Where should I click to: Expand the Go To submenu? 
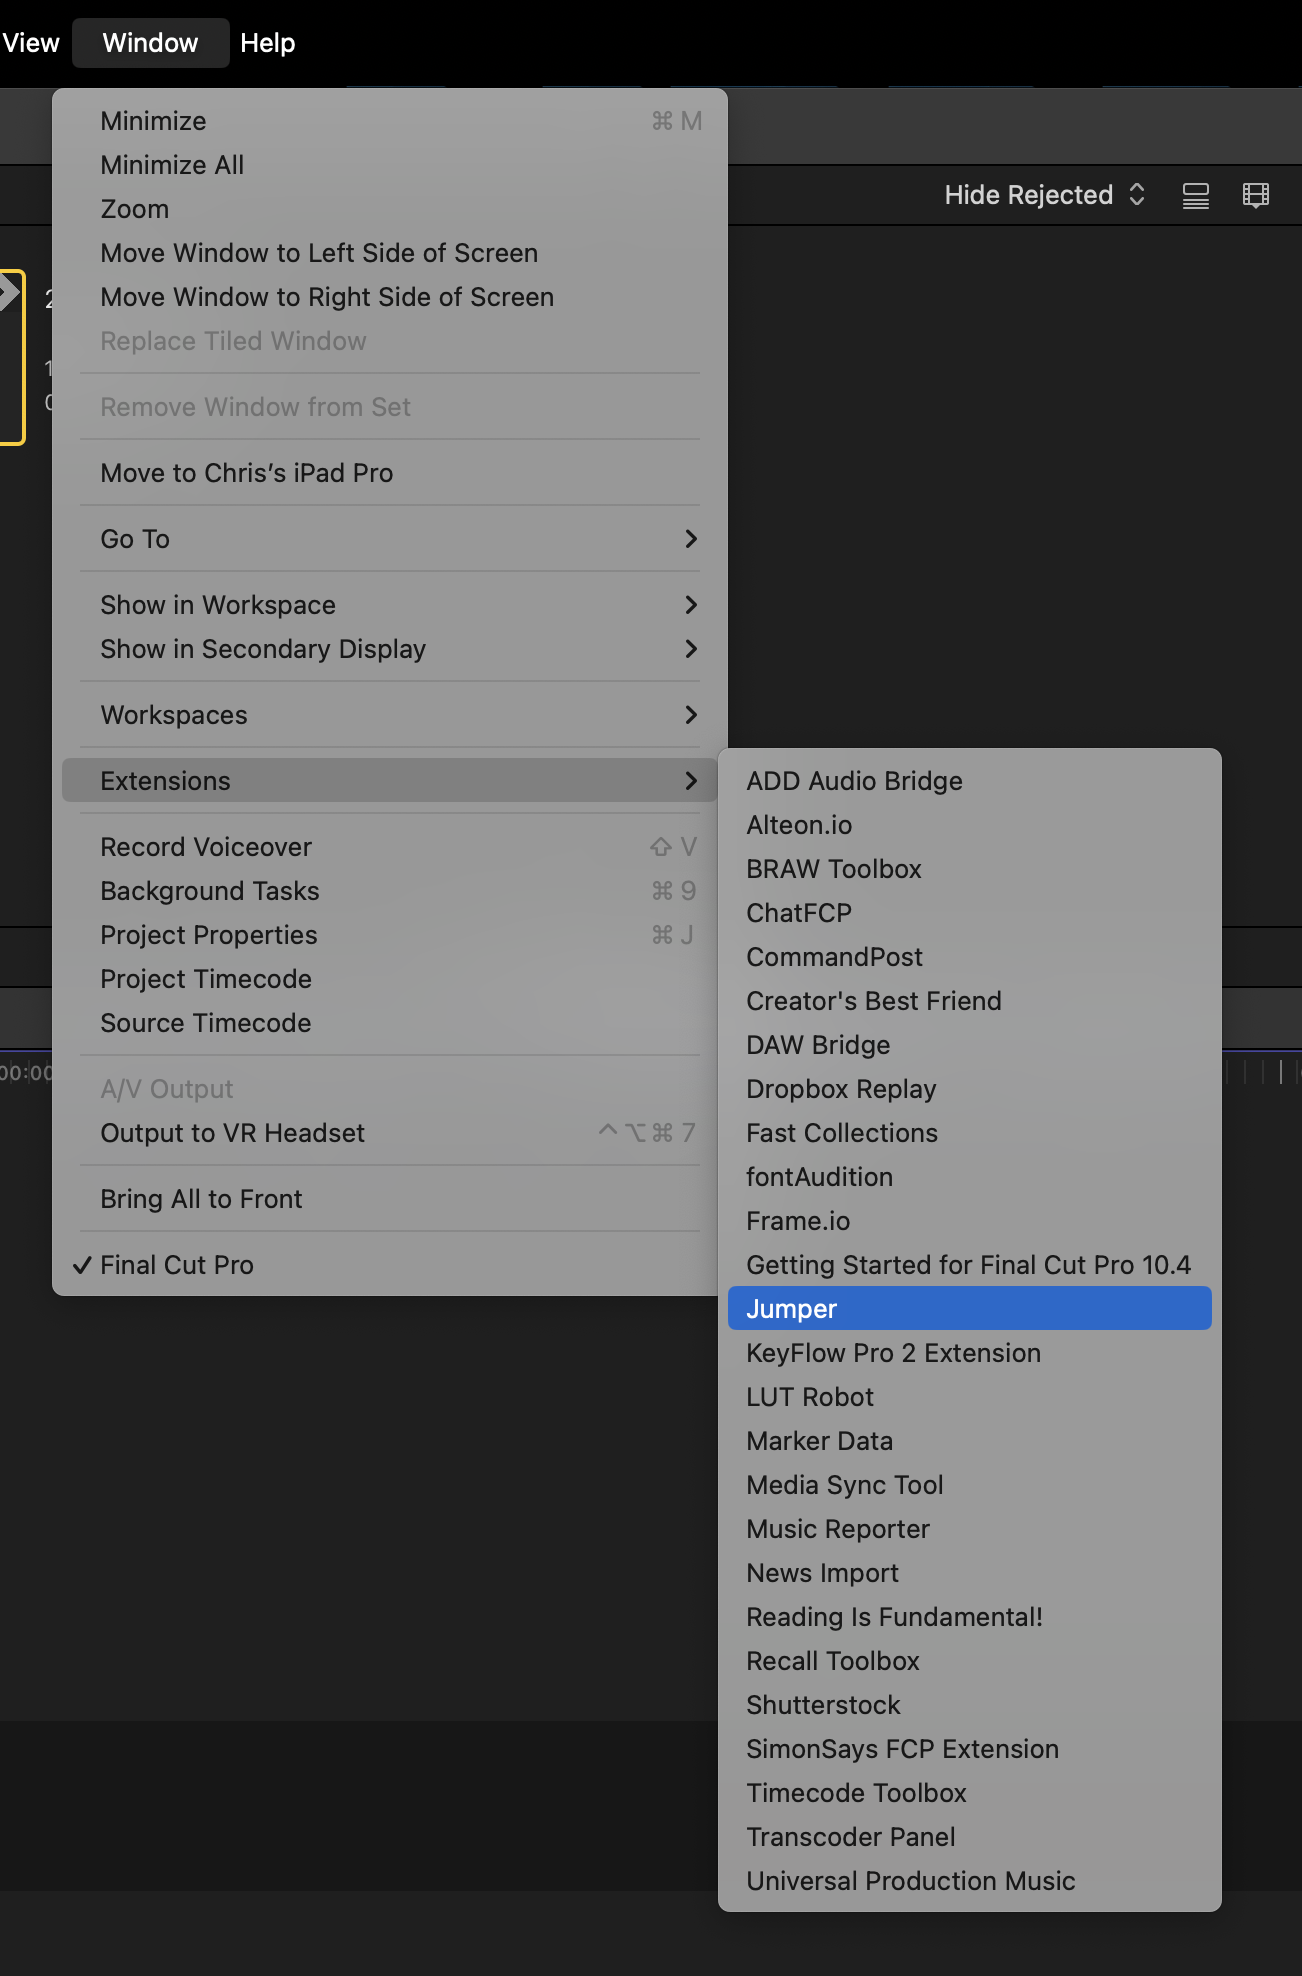coord(389,539)
